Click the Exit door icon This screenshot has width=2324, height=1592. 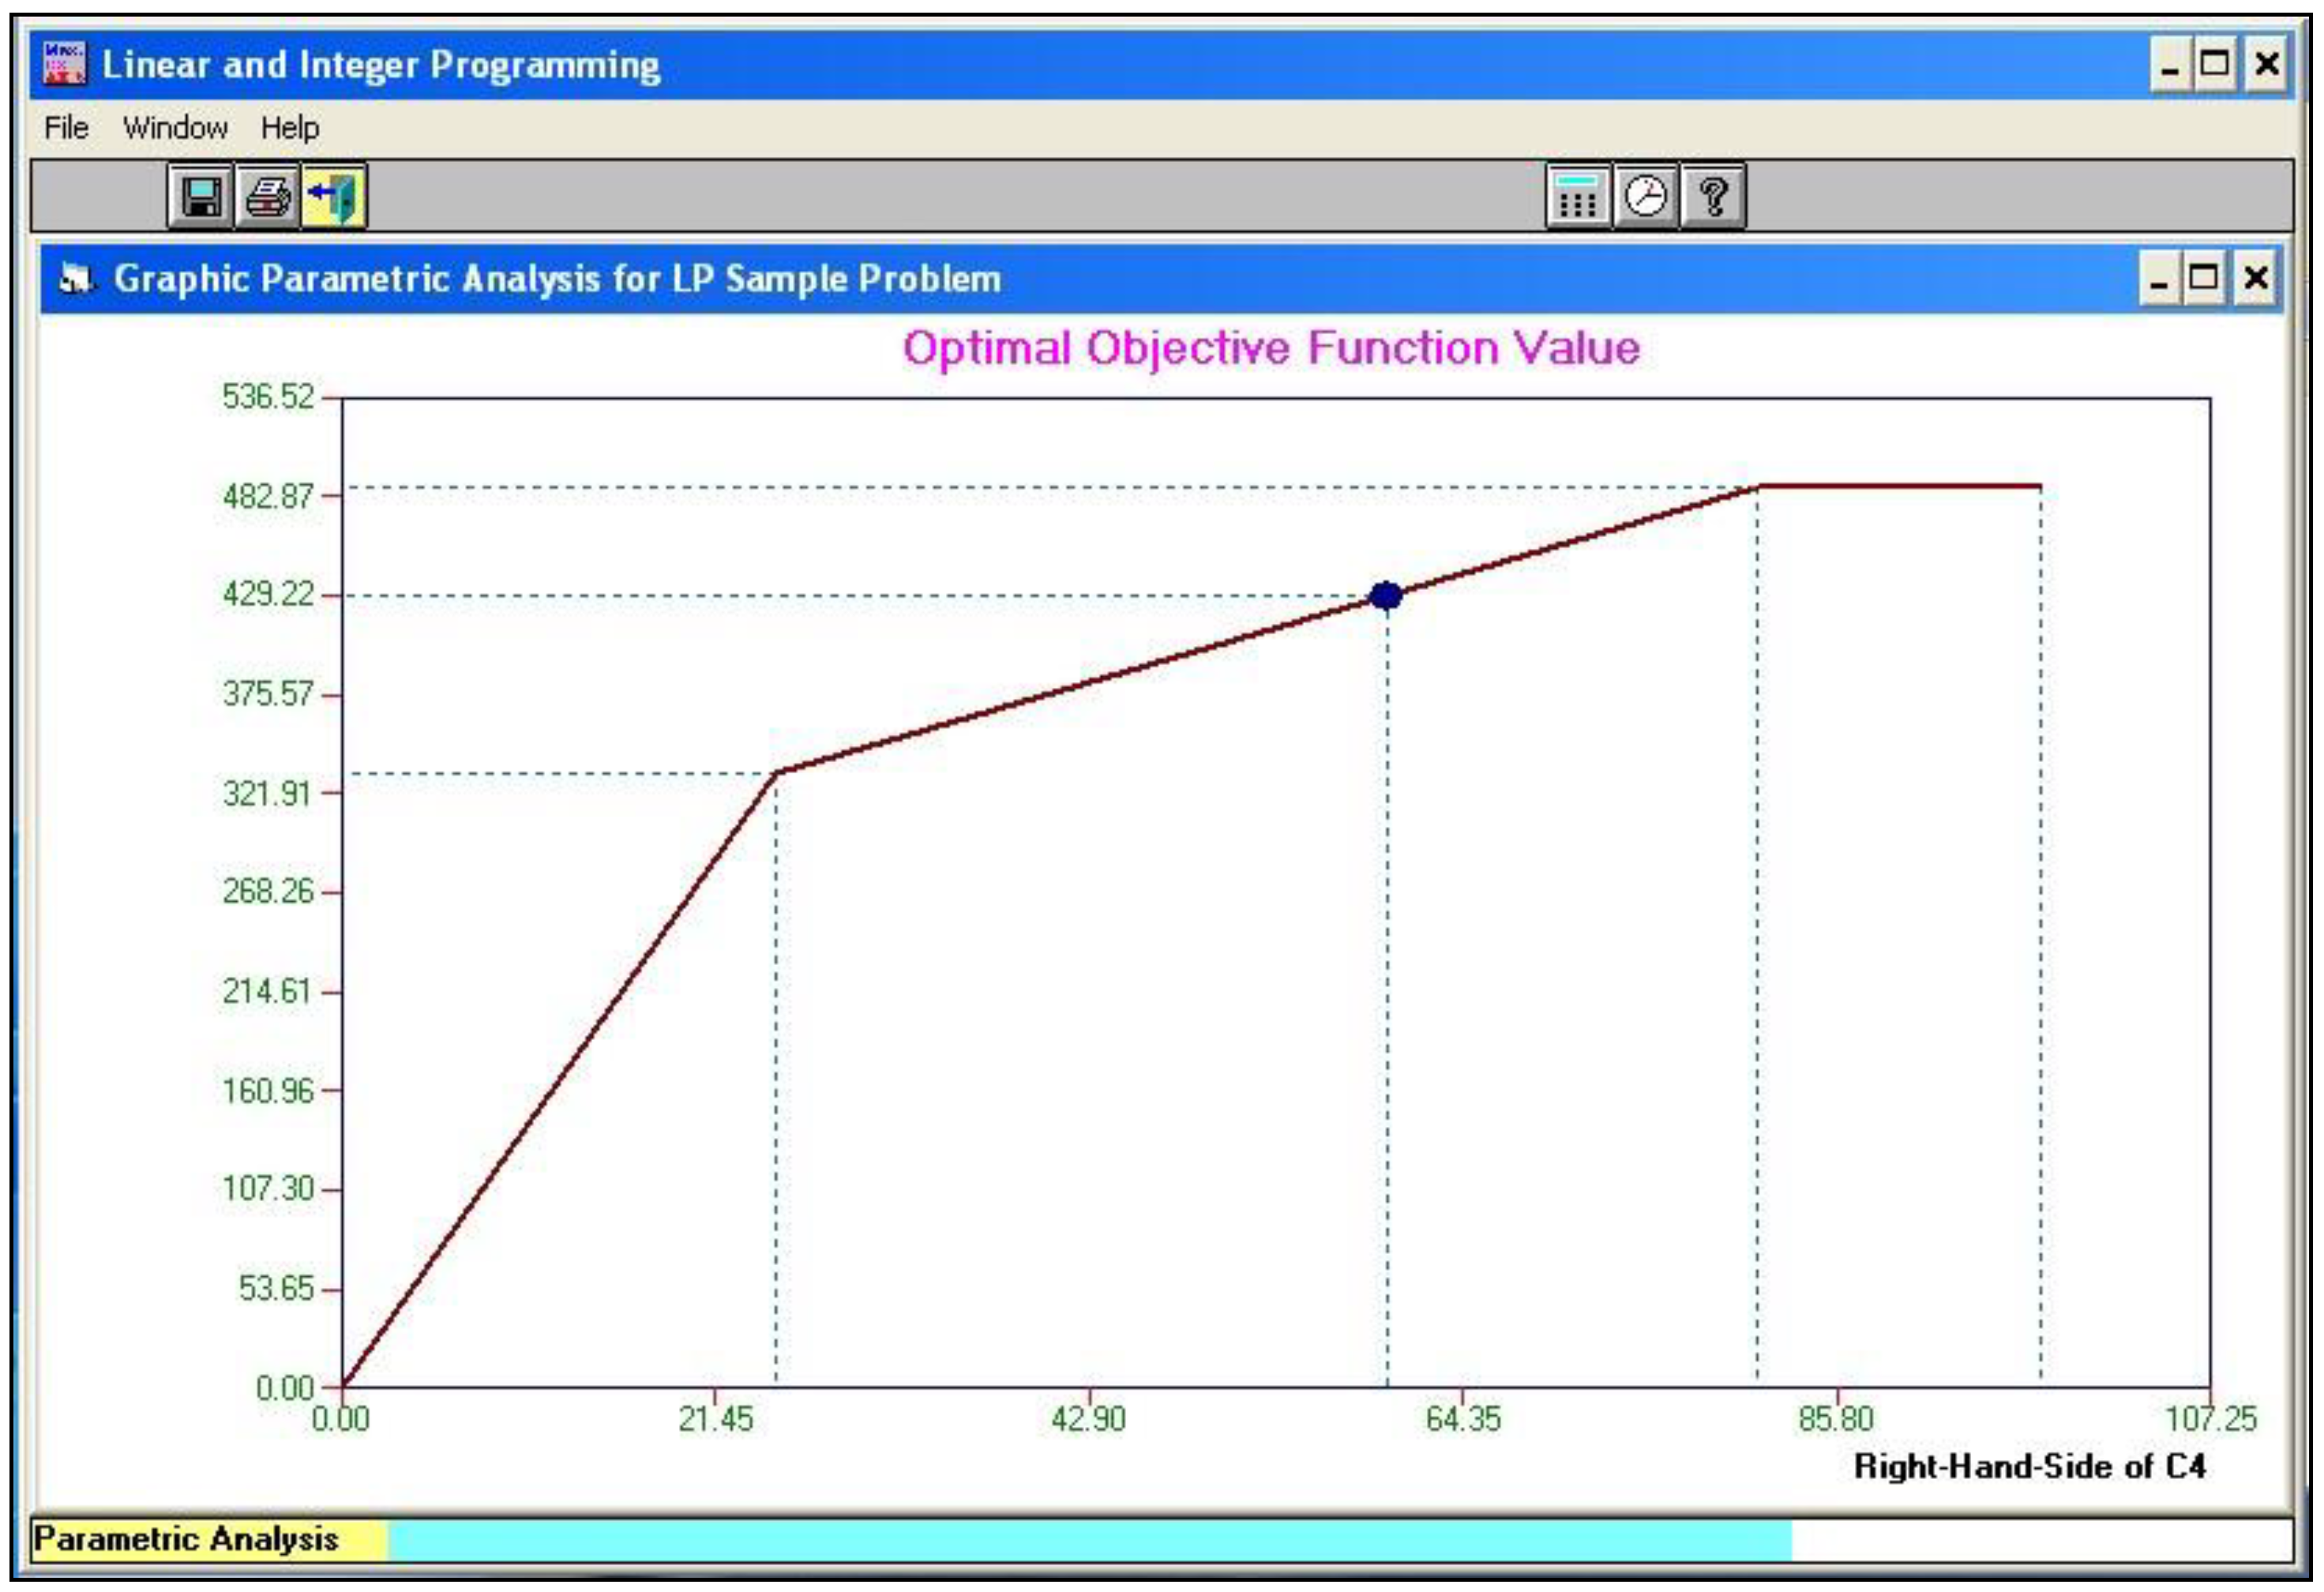click(x=334, y=196)
